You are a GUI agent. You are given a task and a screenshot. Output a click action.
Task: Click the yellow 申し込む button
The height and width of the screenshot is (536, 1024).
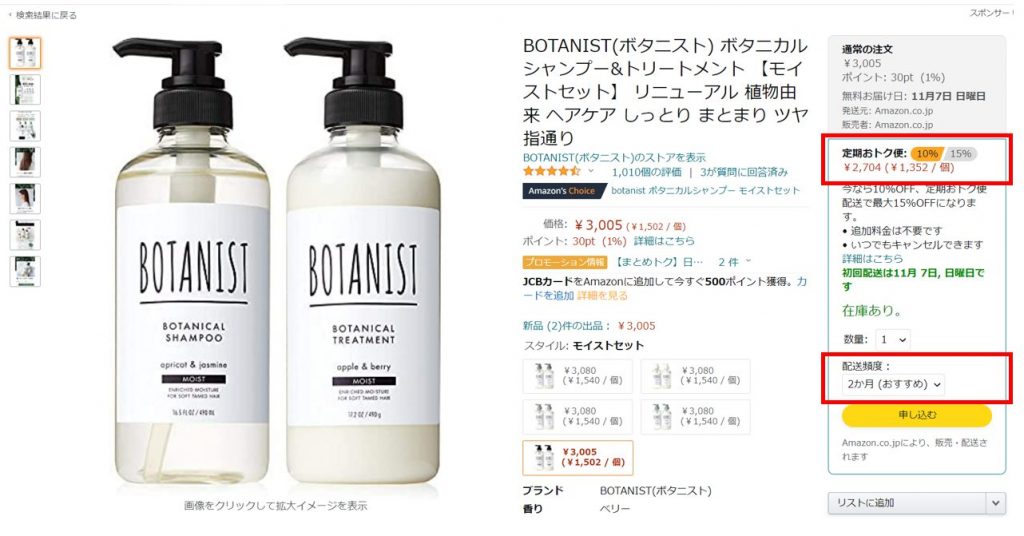916,415
